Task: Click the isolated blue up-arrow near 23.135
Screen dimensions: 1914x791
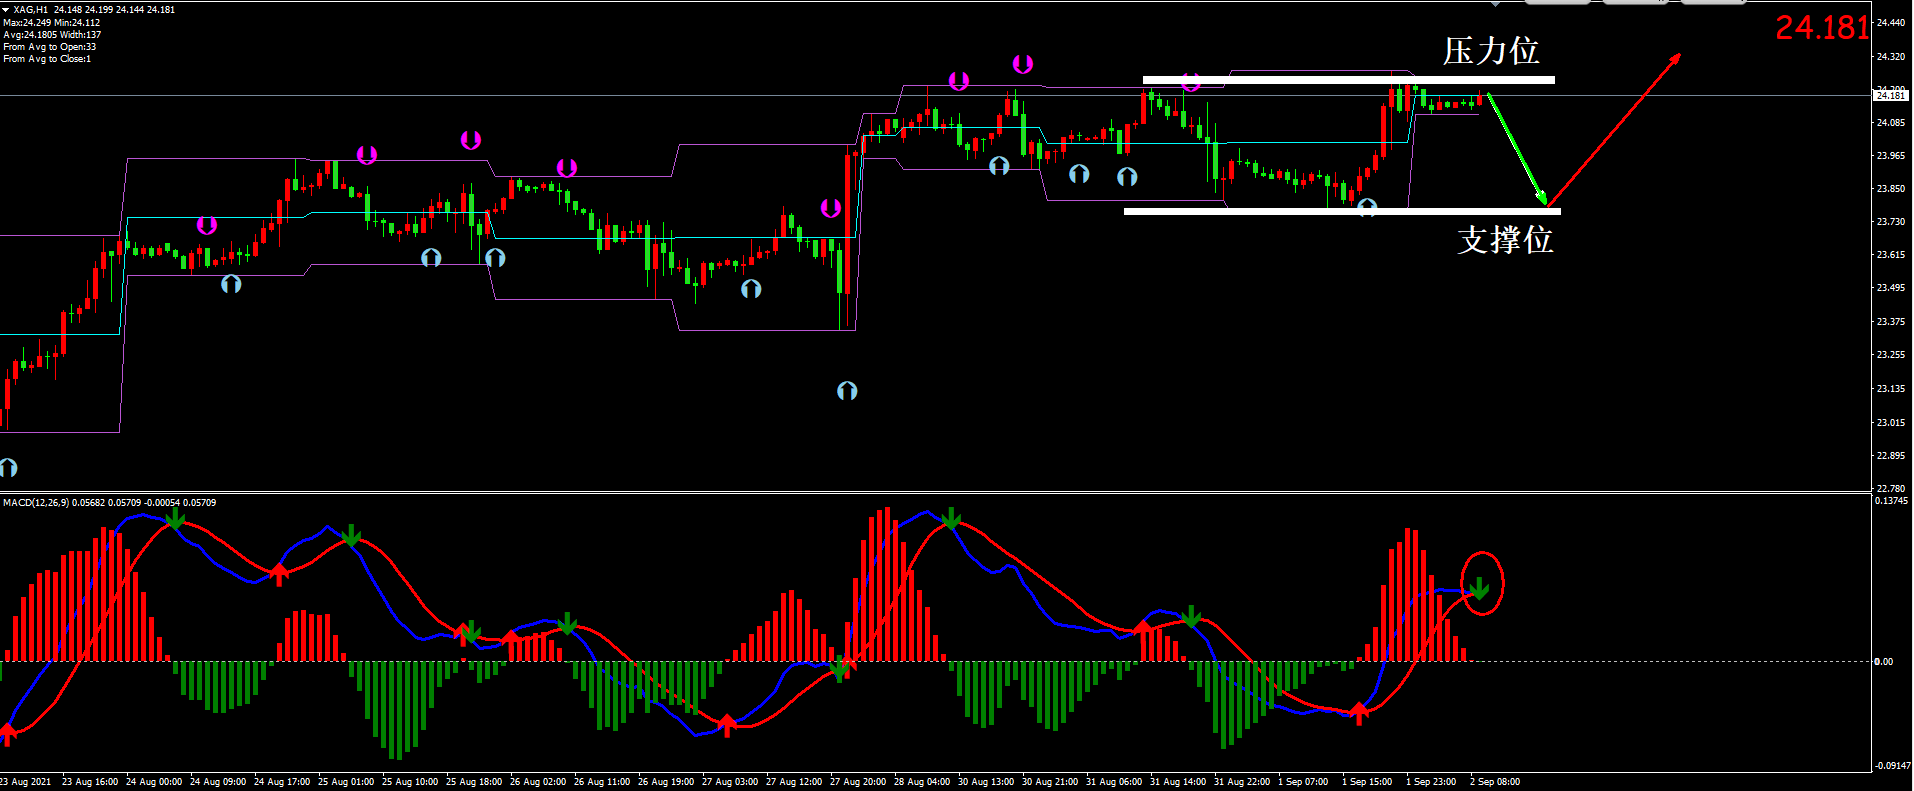Action: pyautogui.click(x=847, y=391)
